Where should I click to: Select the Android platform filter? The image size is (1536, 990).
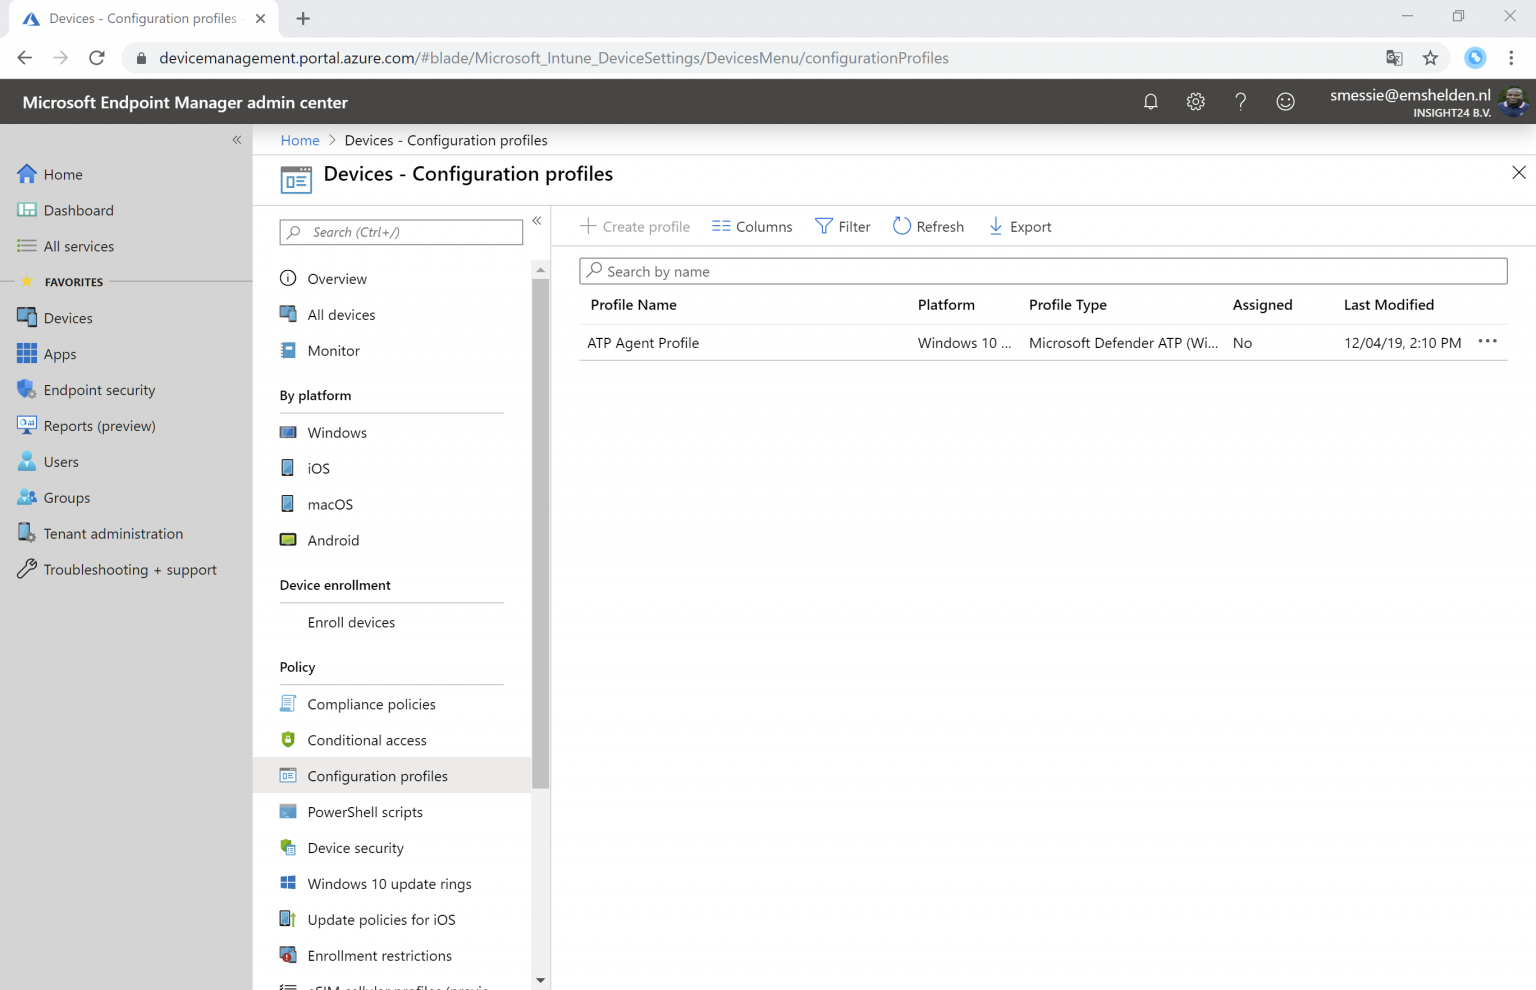click(x=333, y=540)
